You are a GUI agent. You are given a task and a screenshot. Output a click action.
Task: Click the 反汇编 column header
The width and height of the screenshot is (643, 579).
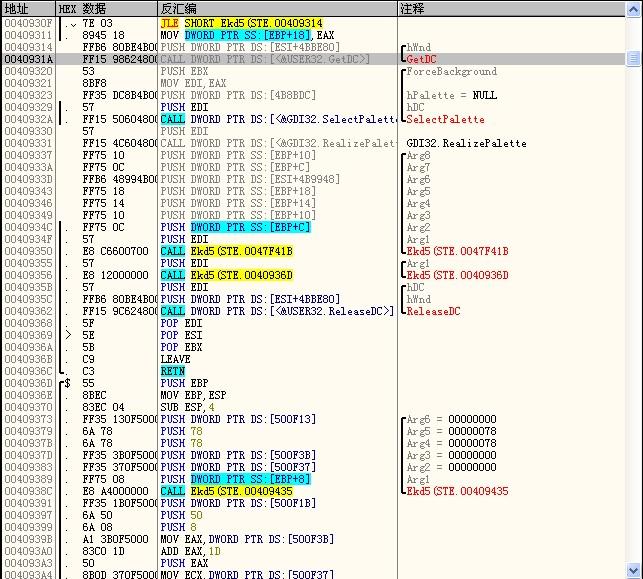tap(180, 8)
